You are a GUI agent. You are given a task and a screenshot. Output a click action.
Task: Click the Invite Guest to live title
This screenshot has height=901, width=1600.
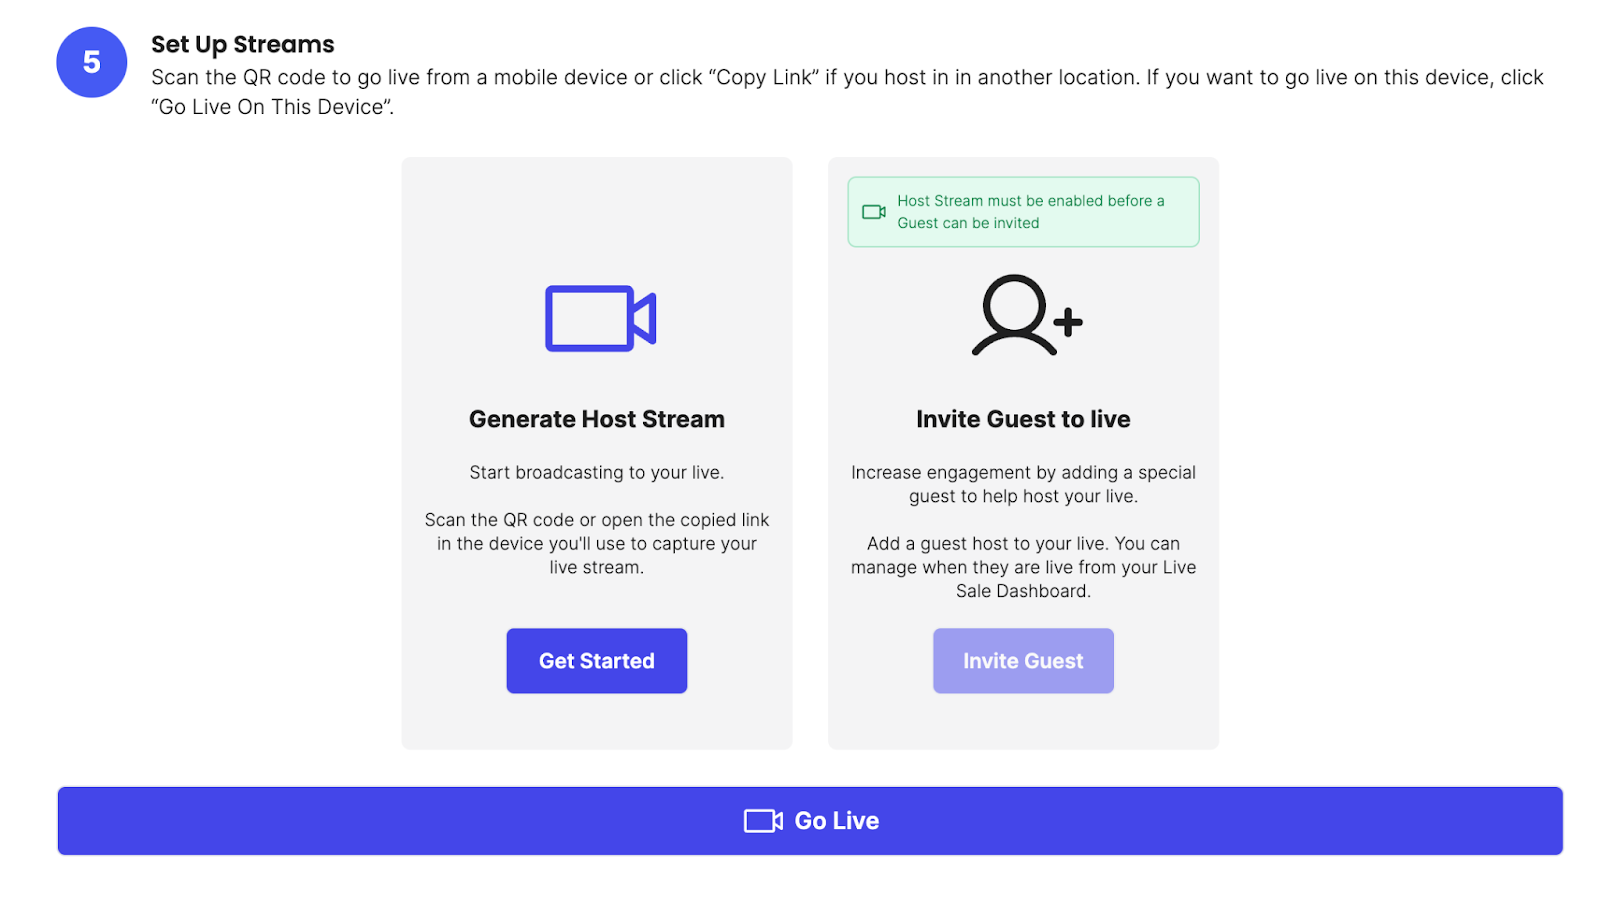point(1023,419)
